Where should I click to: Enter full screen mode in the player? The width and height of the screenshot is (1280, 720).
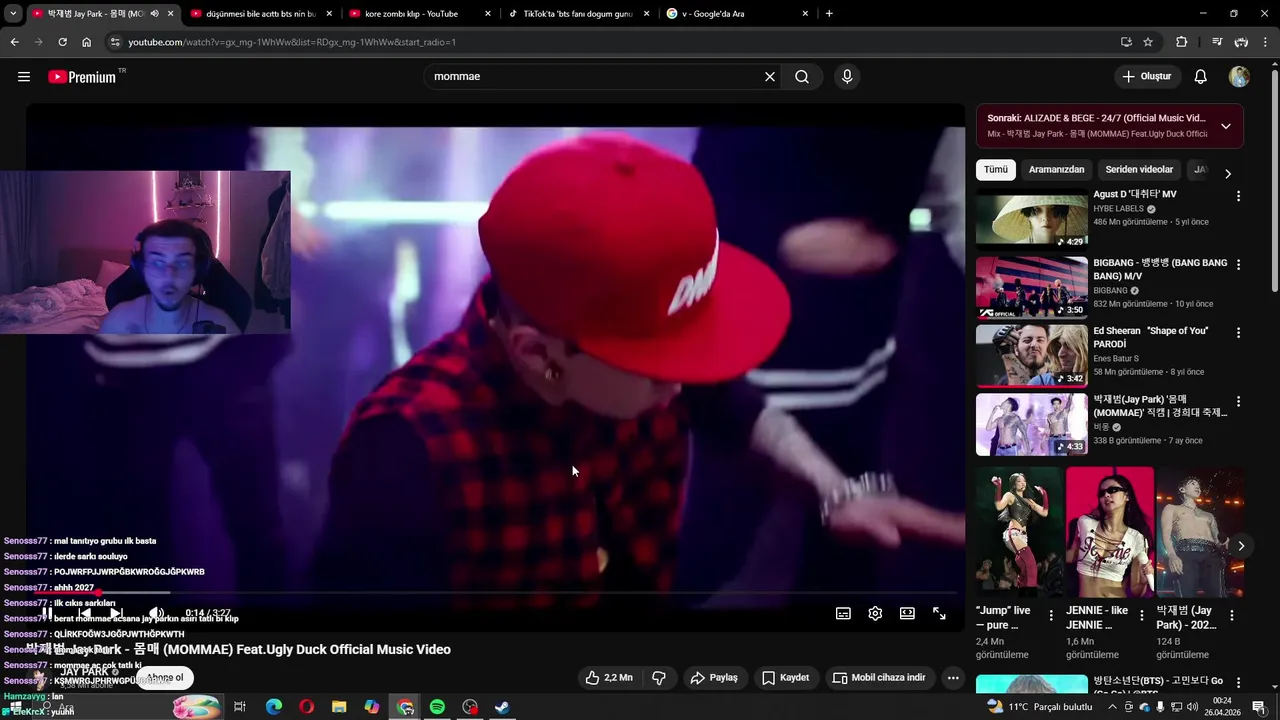939,614
